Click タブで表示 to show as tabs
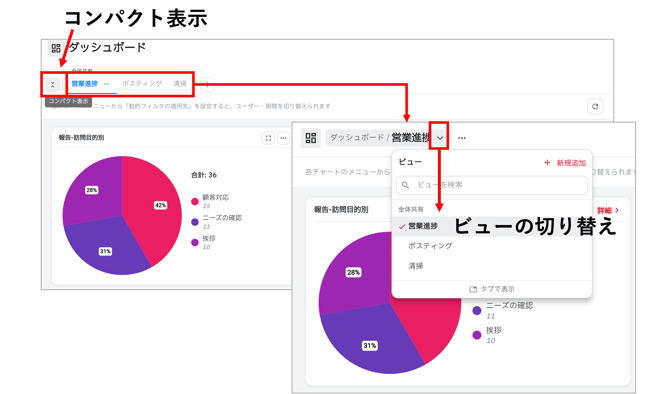This screenshot has width=670, height=394. (x=492, y=289)
